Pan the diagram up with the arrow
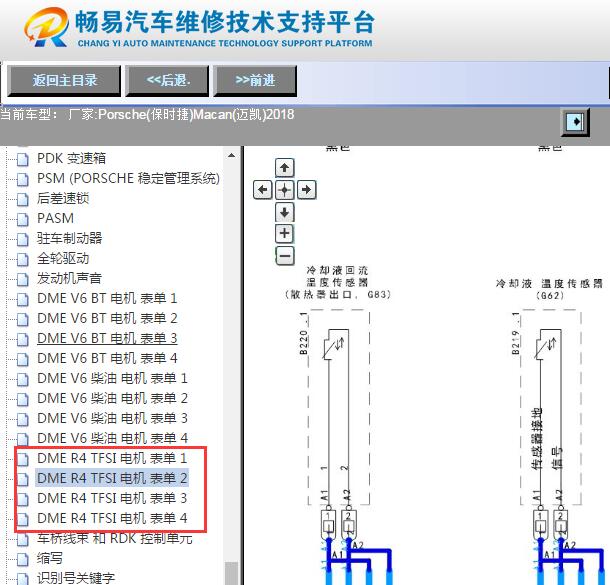The width and height of the screenshot is (610, 585). (284, 168)
